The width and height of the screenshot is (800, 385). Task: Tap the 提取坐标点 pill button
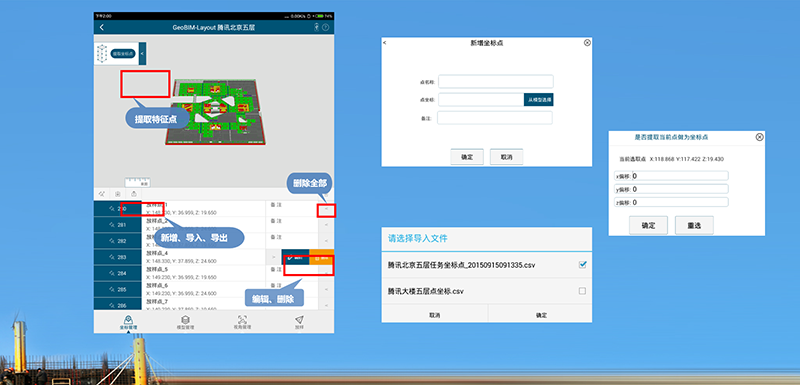(x=123, y=53)
